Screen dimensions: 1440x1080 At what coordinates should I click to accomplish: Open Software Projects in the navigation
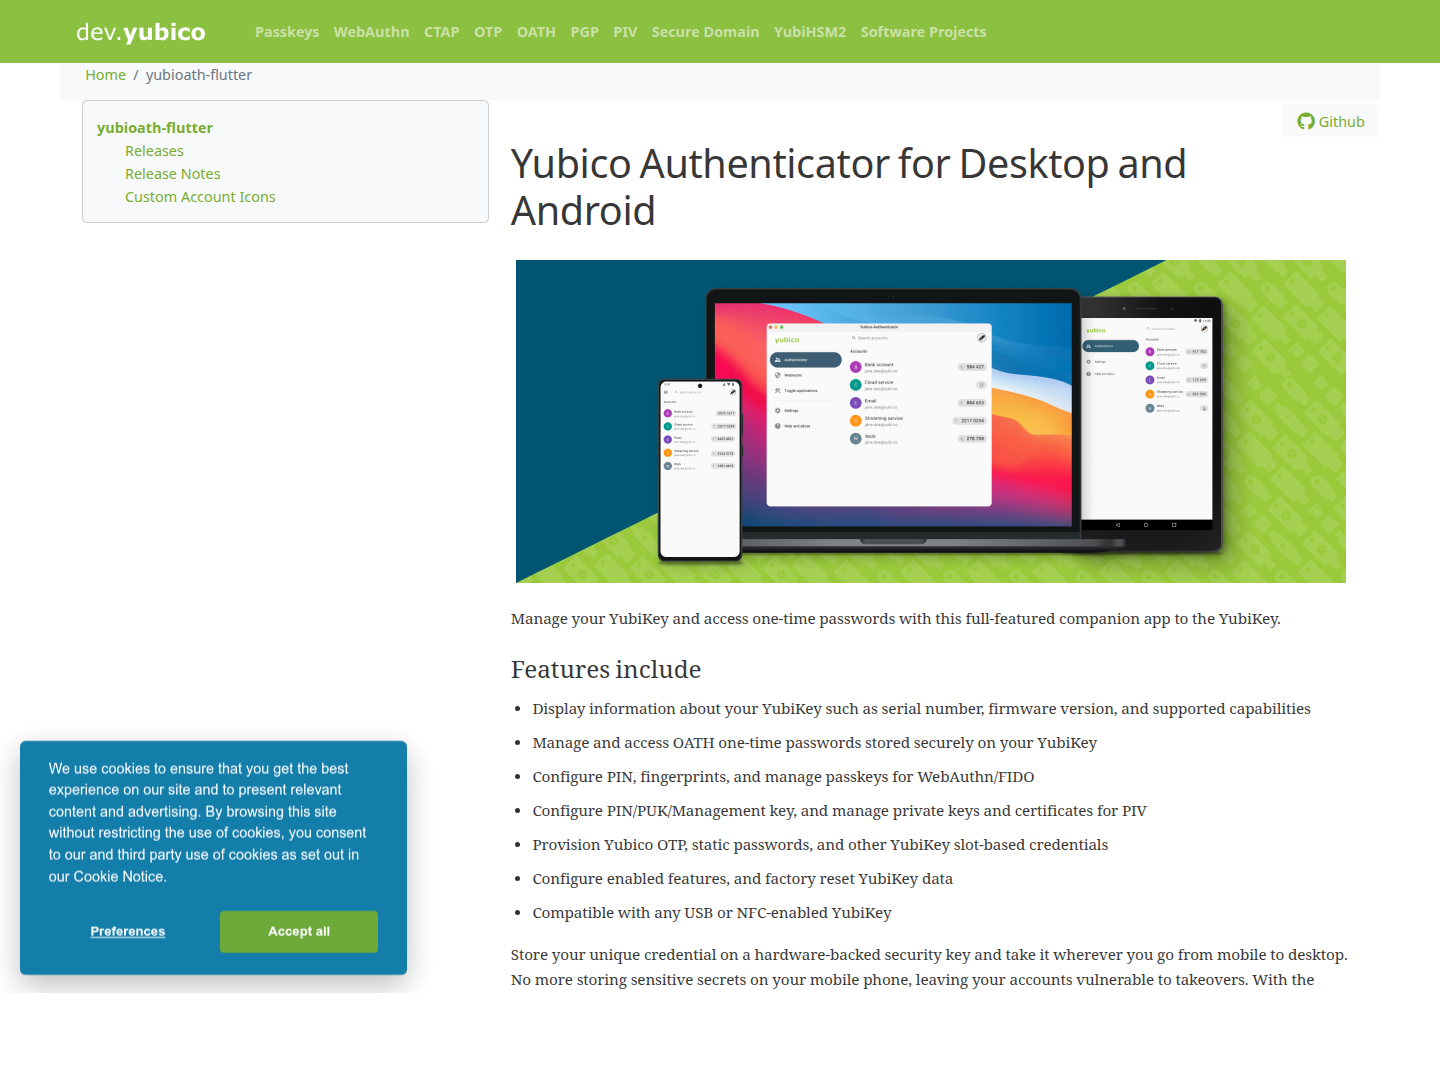point(923,32)
